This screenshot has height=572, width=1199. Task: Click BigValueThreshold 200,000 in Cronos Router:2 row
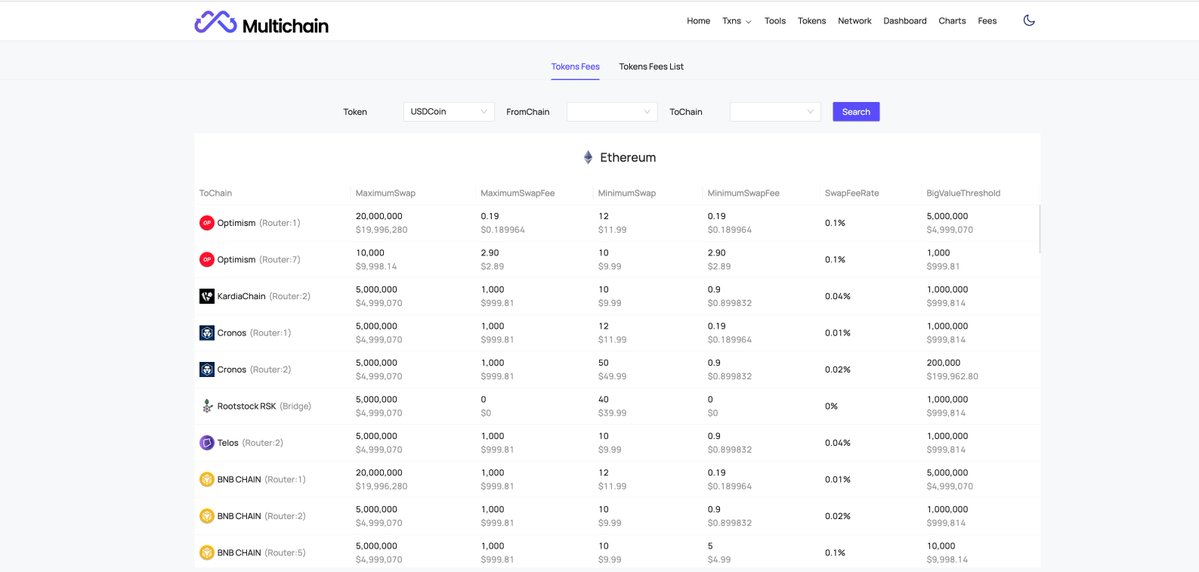(944, 363)
